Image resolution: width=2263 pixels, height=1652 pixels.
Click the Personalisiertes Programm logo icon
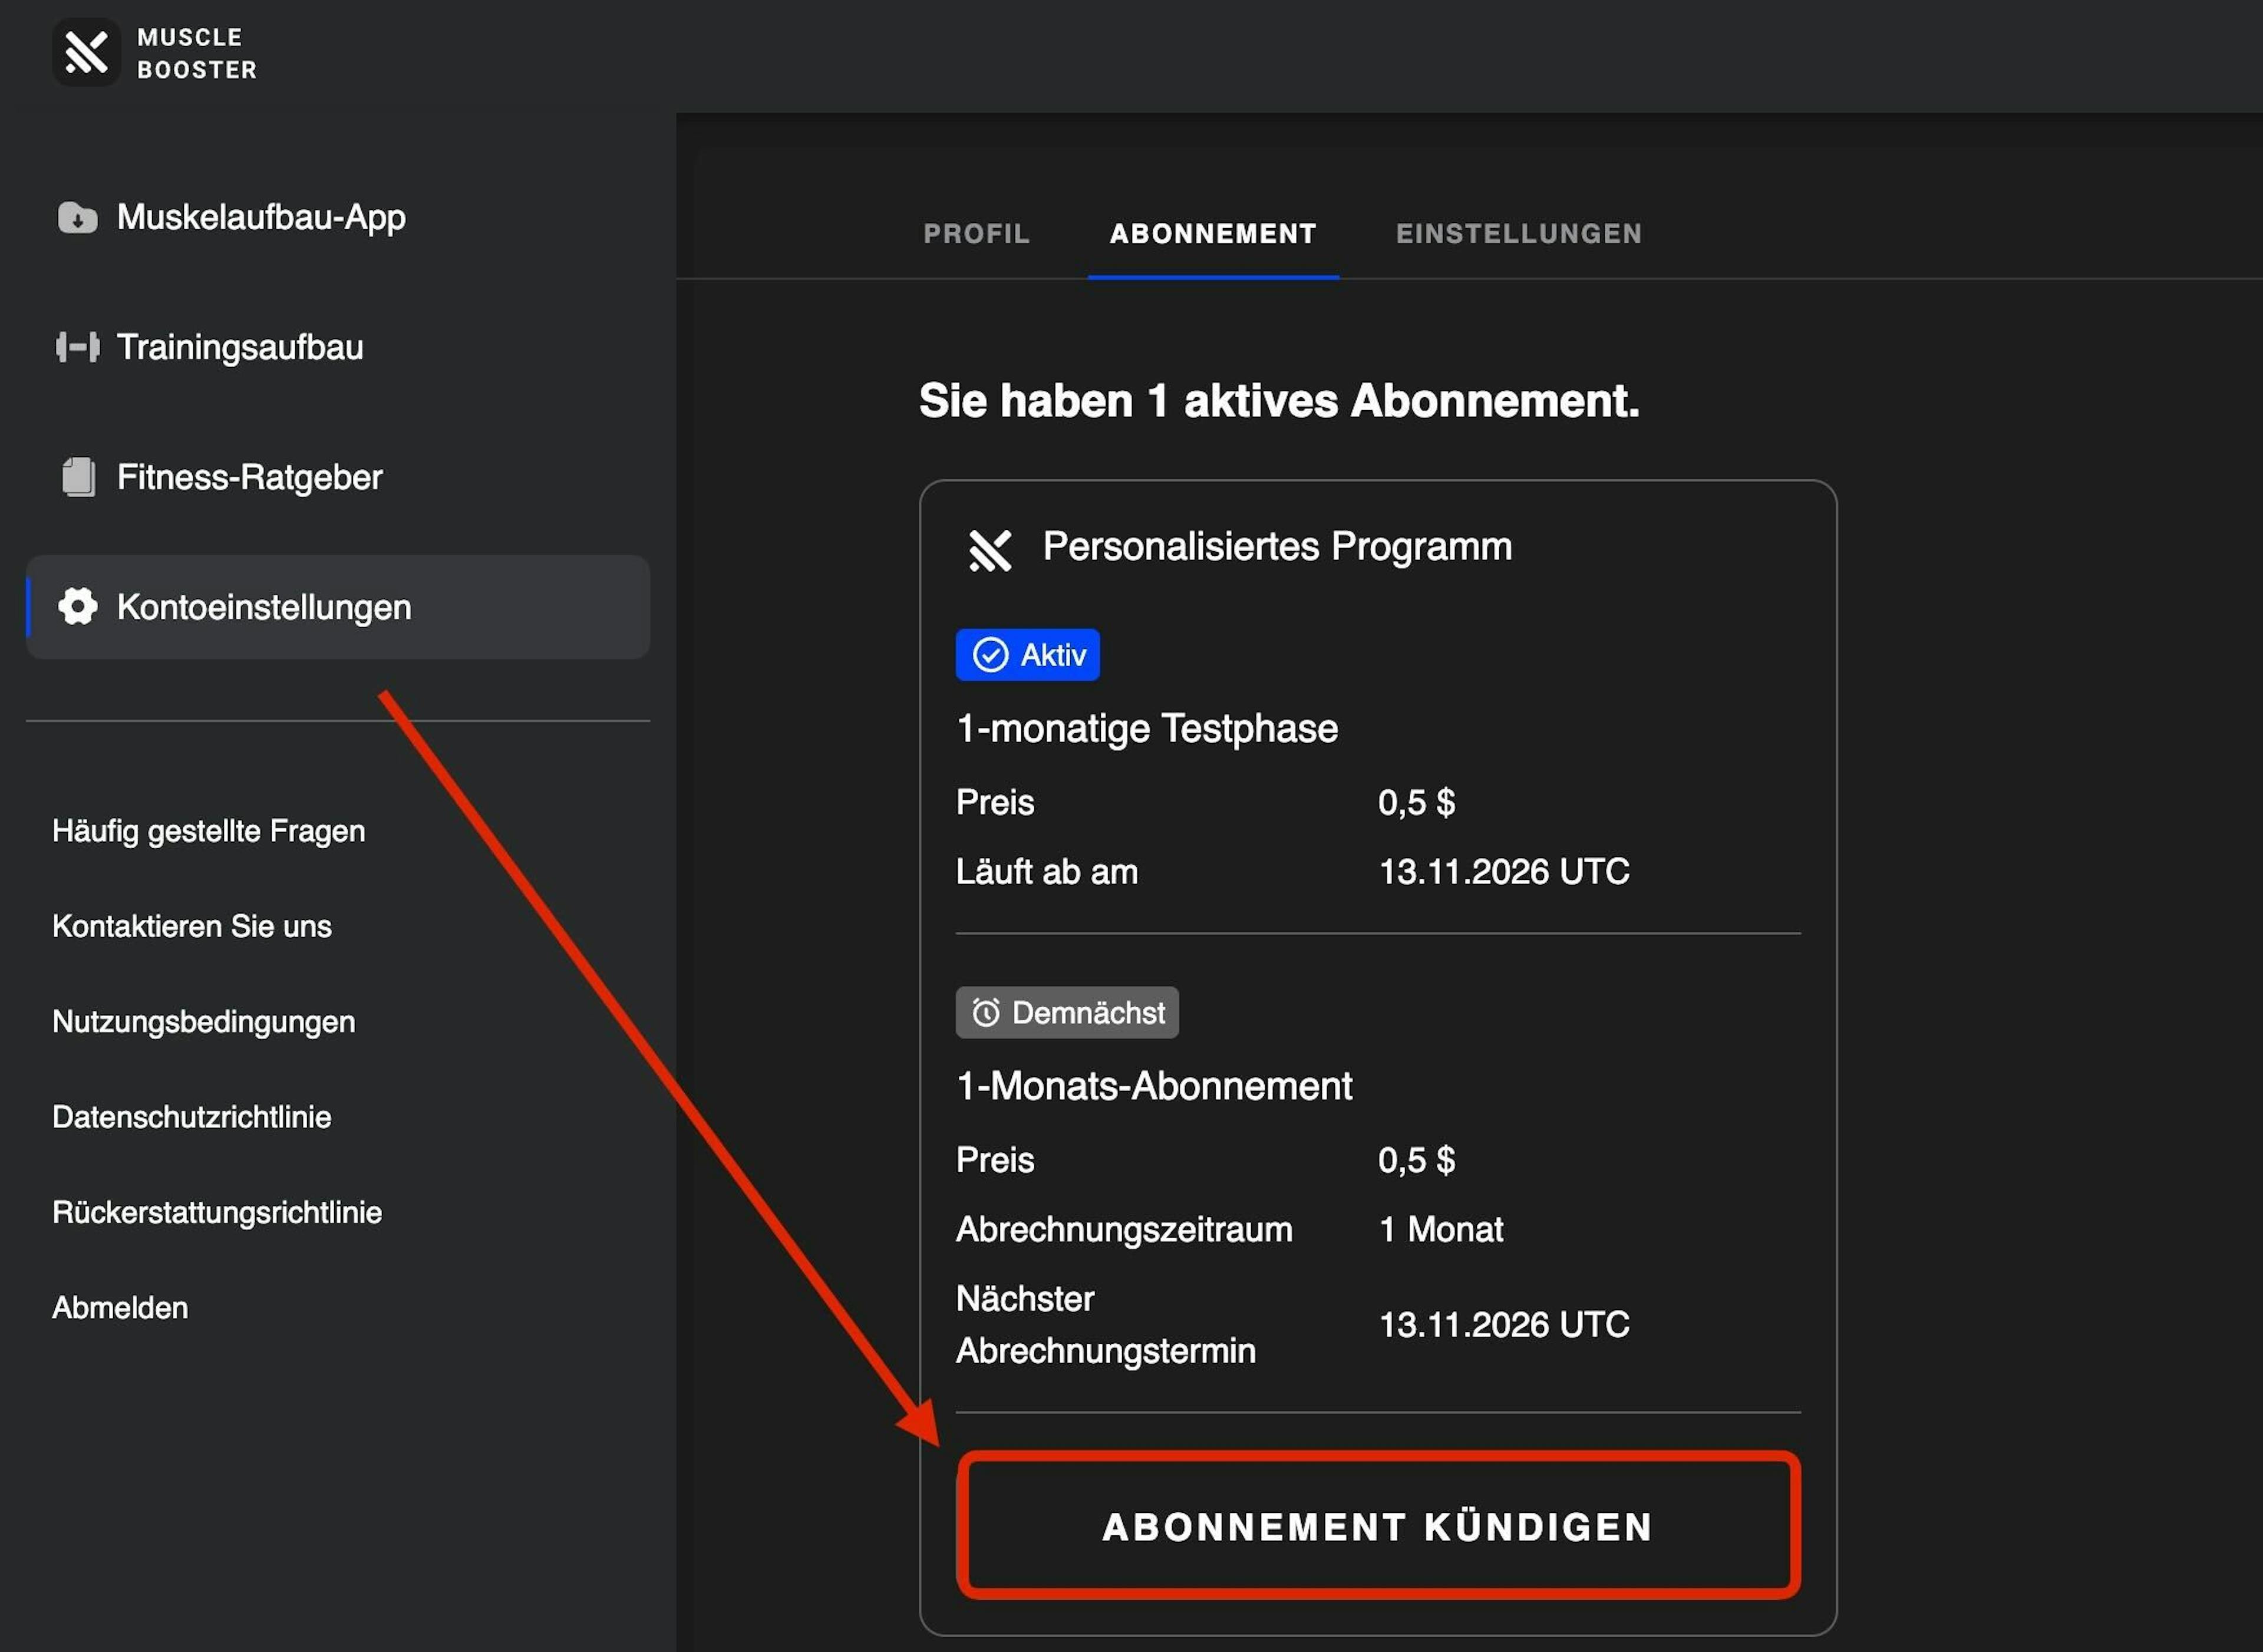click(x=990, y=549)
